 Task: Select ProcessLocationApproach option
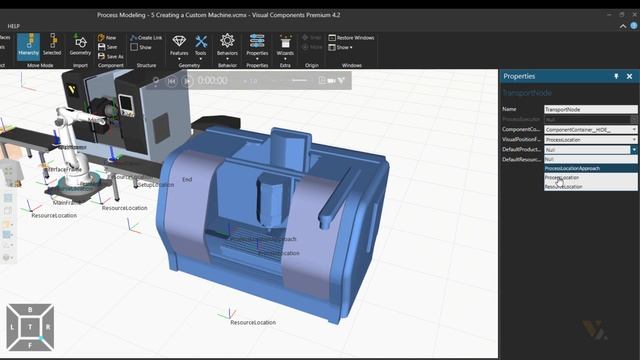coord(591,168)
